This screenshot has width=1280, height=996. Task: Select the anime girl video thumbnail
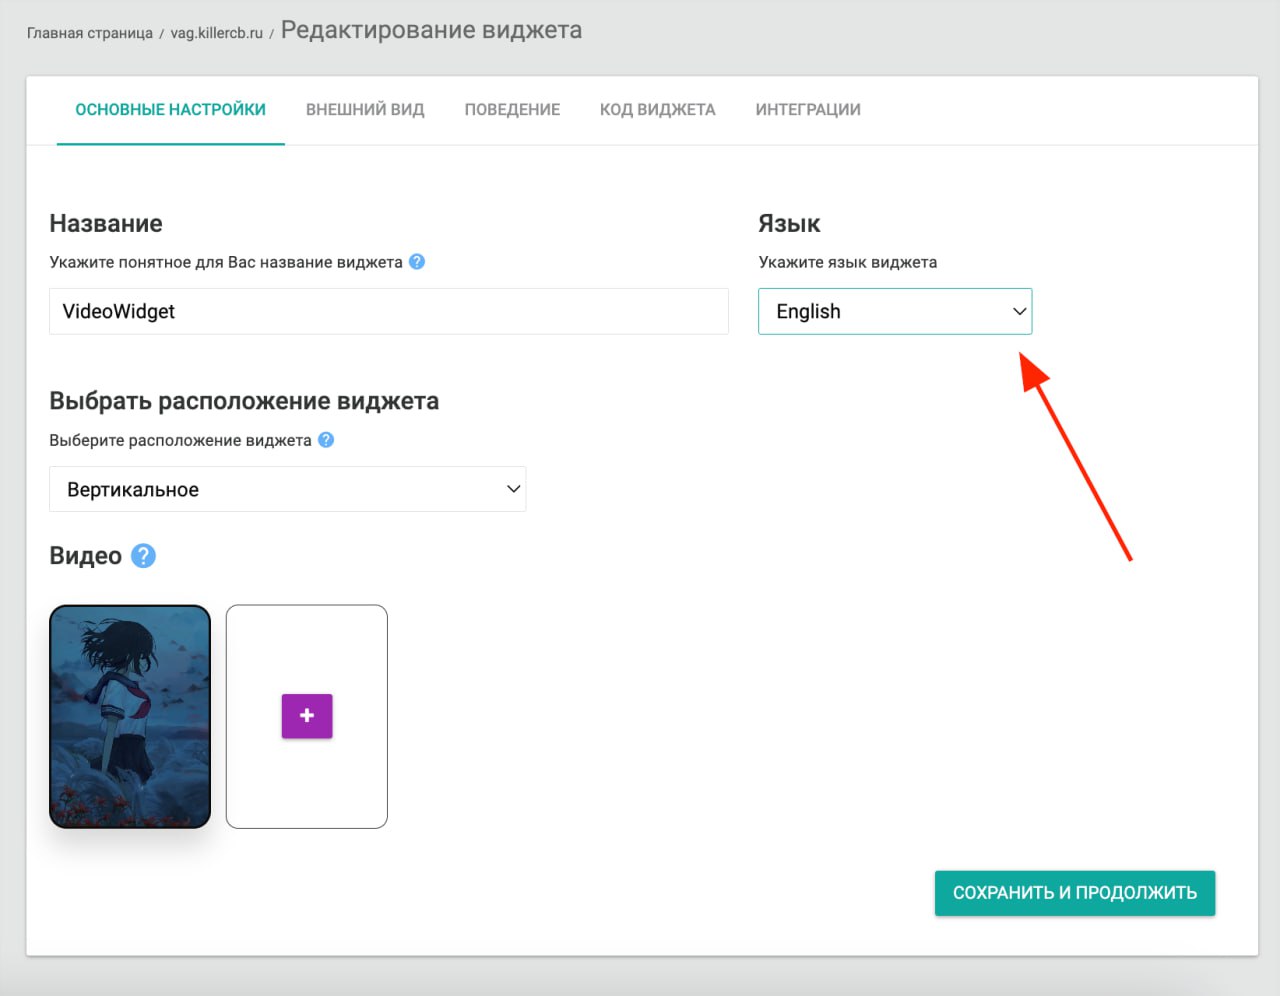(130, 716)
